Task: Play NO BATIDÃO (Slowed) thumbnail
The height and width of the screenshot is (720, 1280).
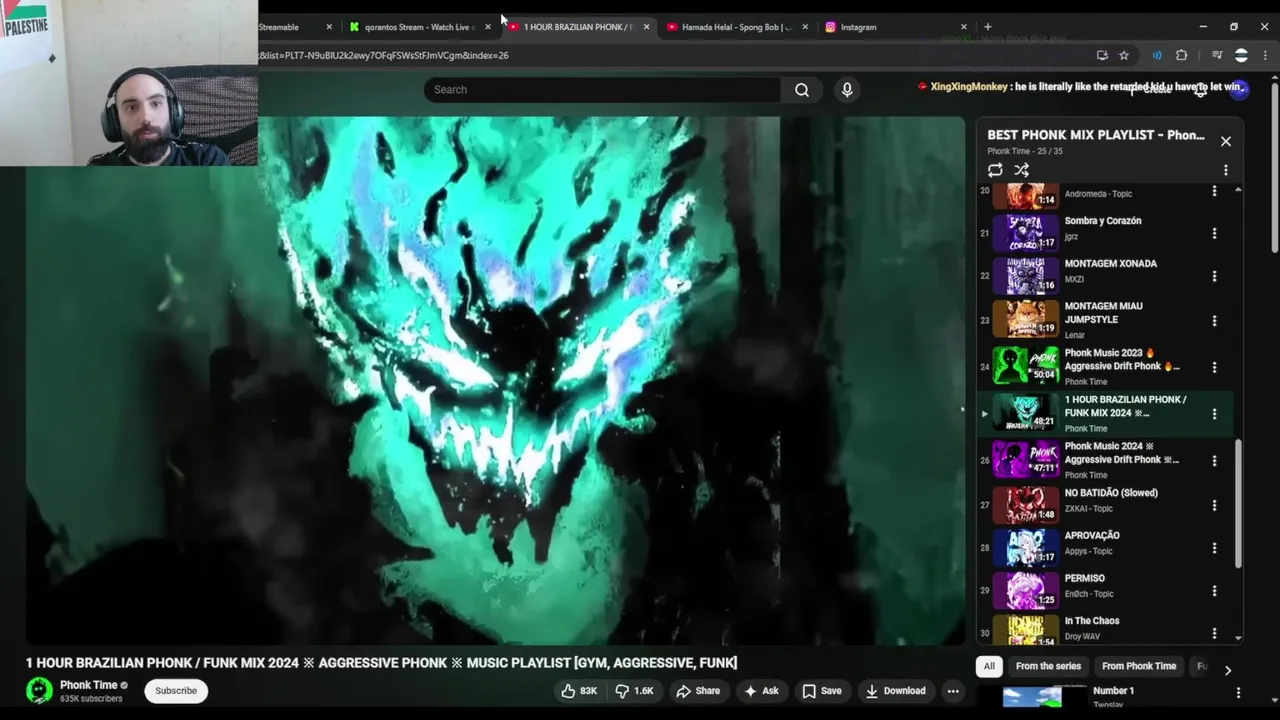Action: point(1026,504)
